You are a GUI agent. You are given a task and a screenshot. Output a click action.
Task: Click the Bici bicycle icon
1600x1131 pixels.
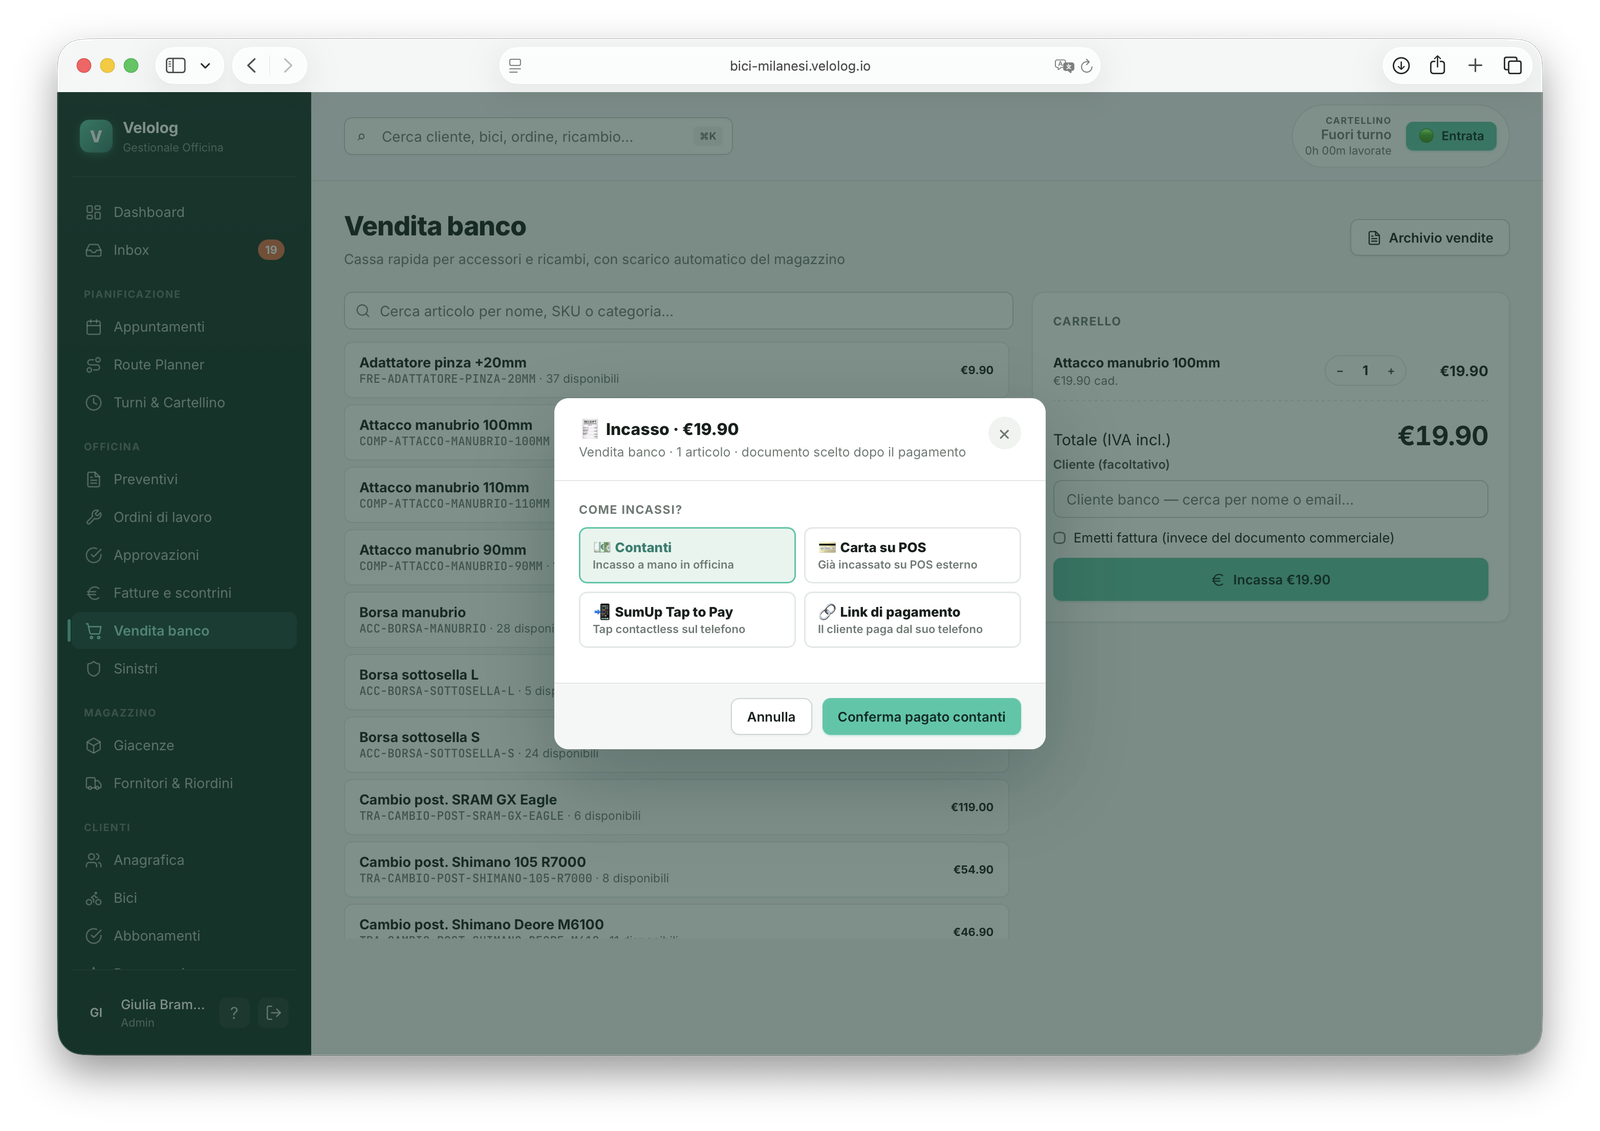pos(94,898)
